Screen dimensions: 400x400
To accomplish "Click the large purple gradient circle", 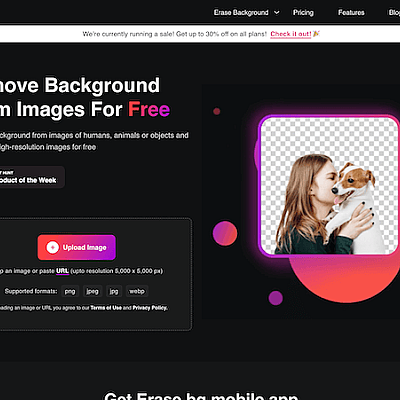I will (x=225, y=233).
